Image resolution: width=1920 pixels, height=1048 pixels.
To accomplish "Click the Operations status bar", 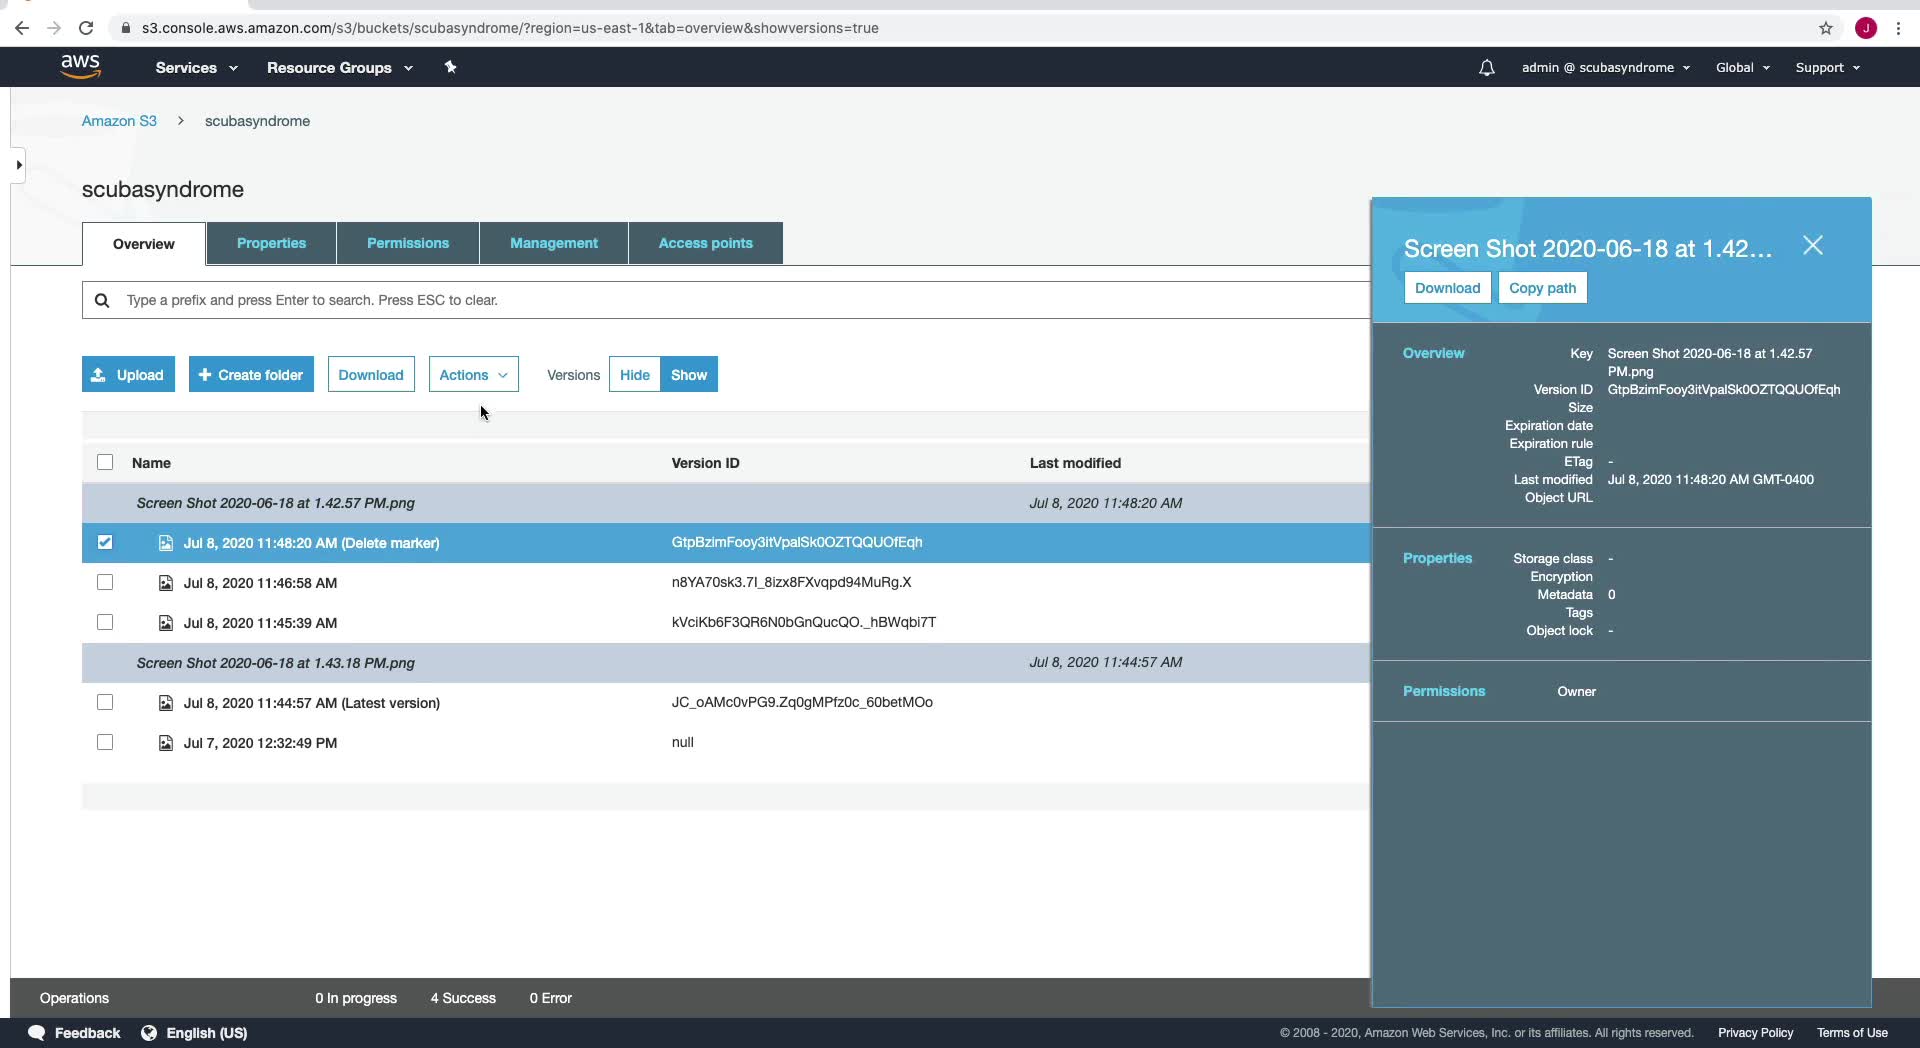I will click(74, 998).
